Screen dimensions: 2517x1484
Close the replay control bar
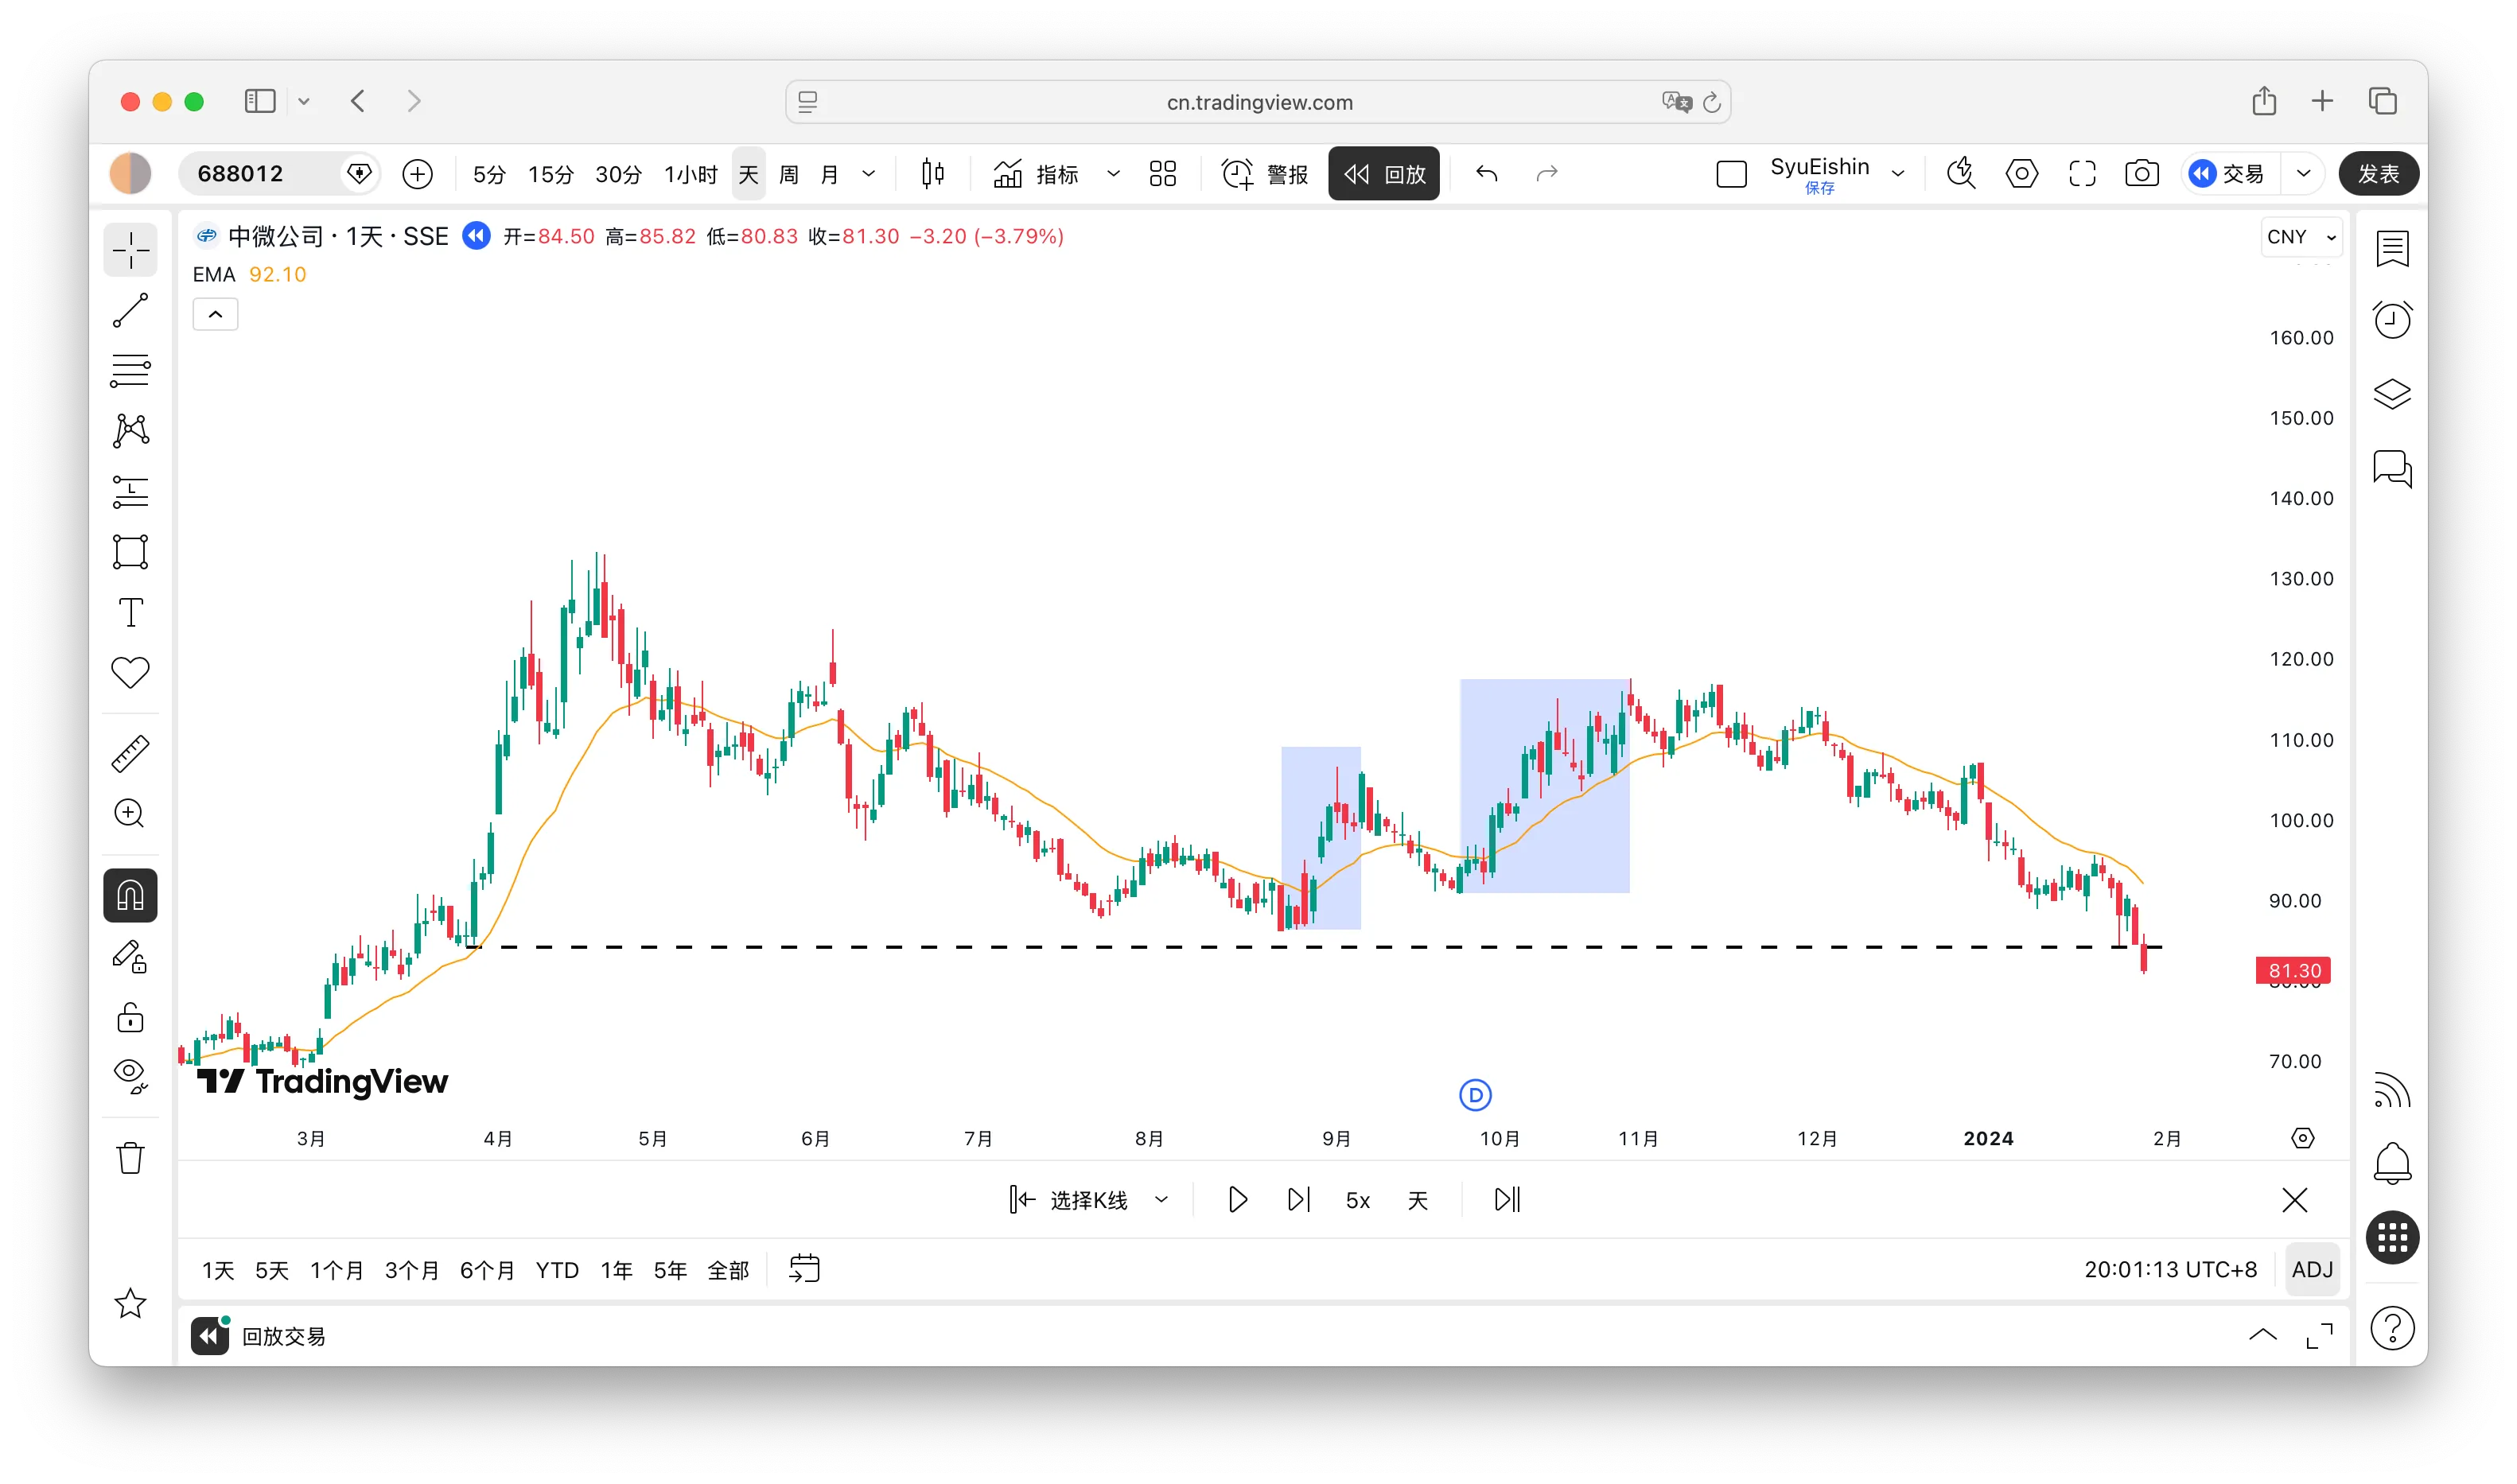pos(2295,1200)
